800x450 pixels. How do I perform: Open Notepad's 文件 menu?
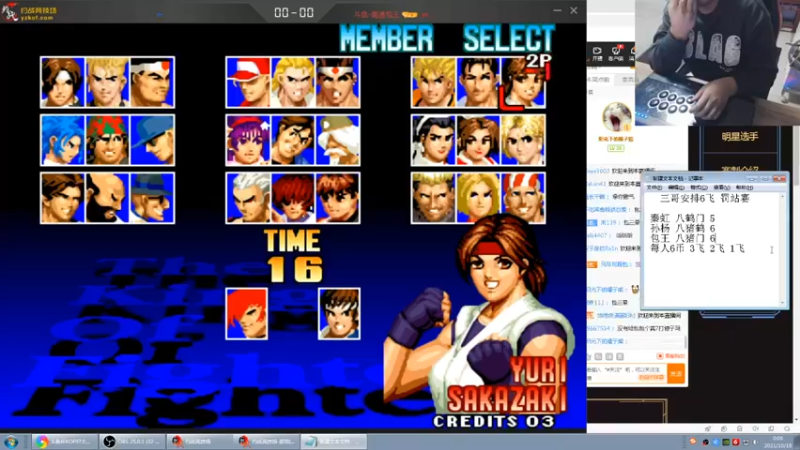tap(655, 188)
